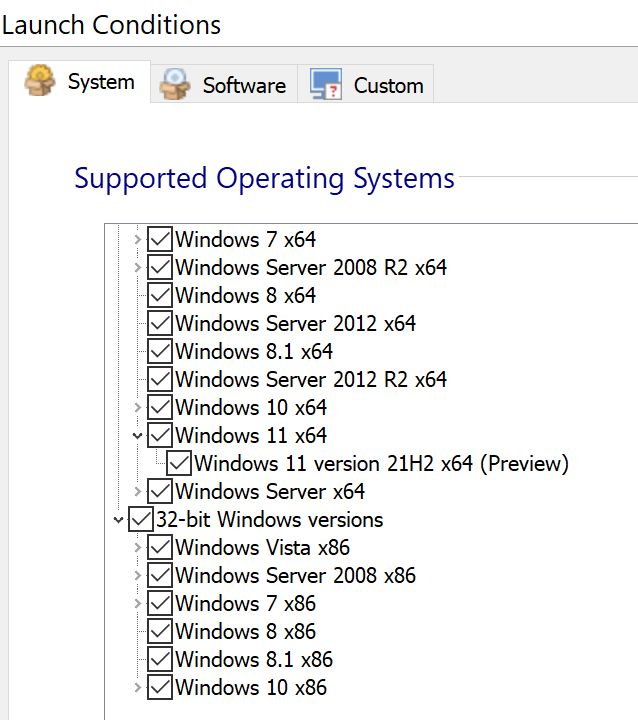This screenshot has width=638, height=720.
Task: Click the System tab package icon
Action: [40, 80]
